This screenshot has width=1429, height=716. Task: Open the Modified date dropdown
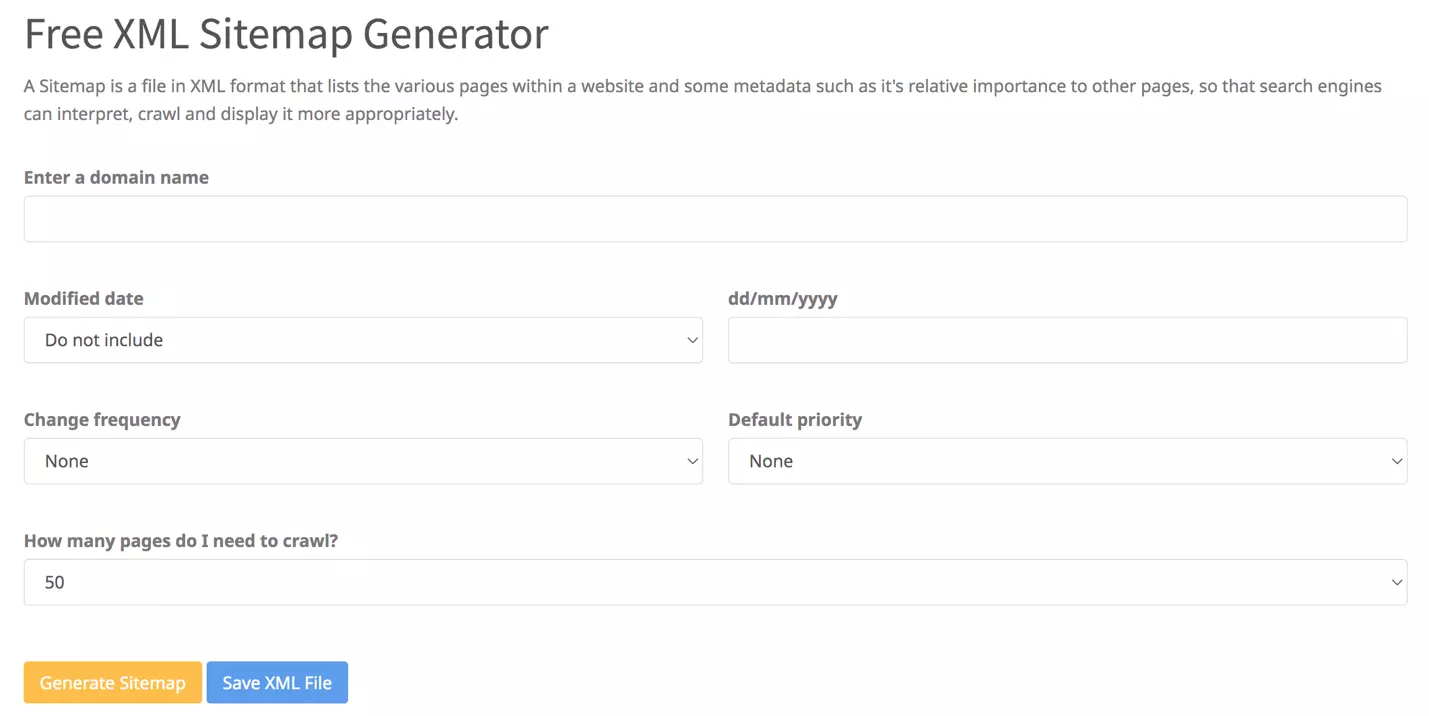363,340
